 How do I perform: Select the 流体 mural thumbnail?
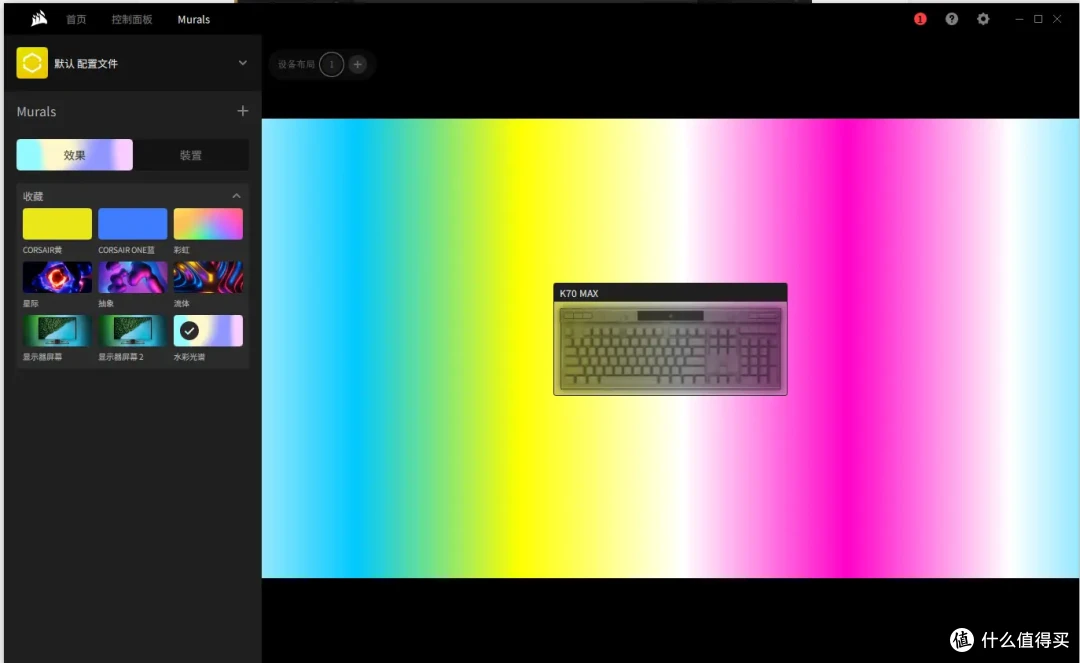(x=208, y=277)
